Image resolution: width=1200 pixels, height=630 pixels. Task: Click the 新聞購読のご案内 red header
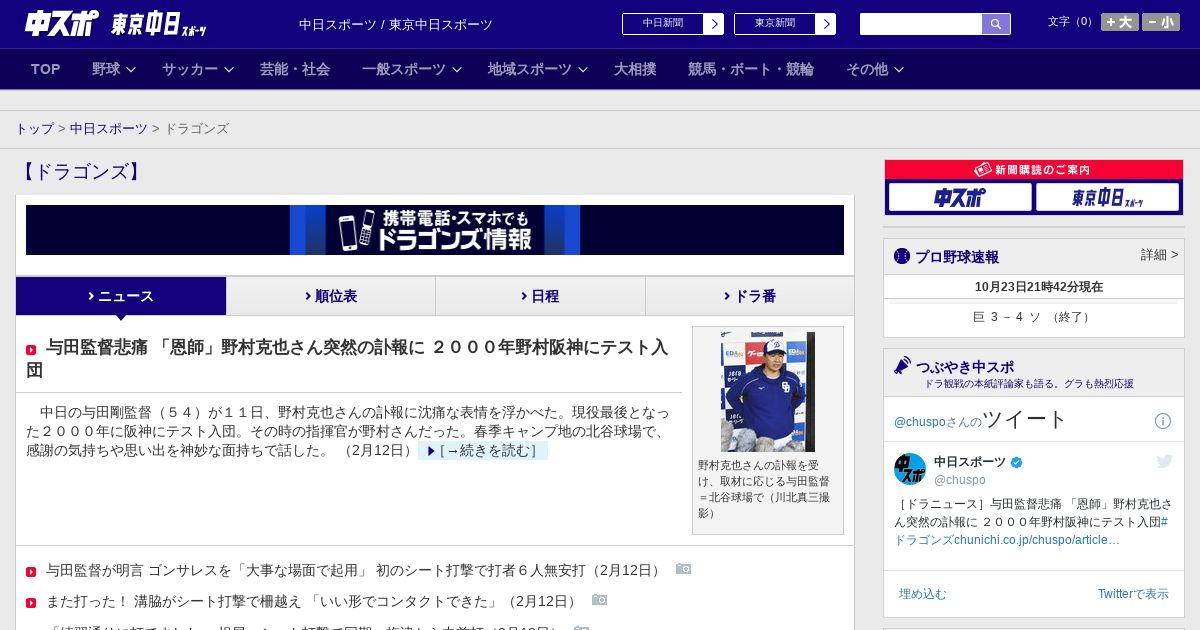(x=1034, y=170)
